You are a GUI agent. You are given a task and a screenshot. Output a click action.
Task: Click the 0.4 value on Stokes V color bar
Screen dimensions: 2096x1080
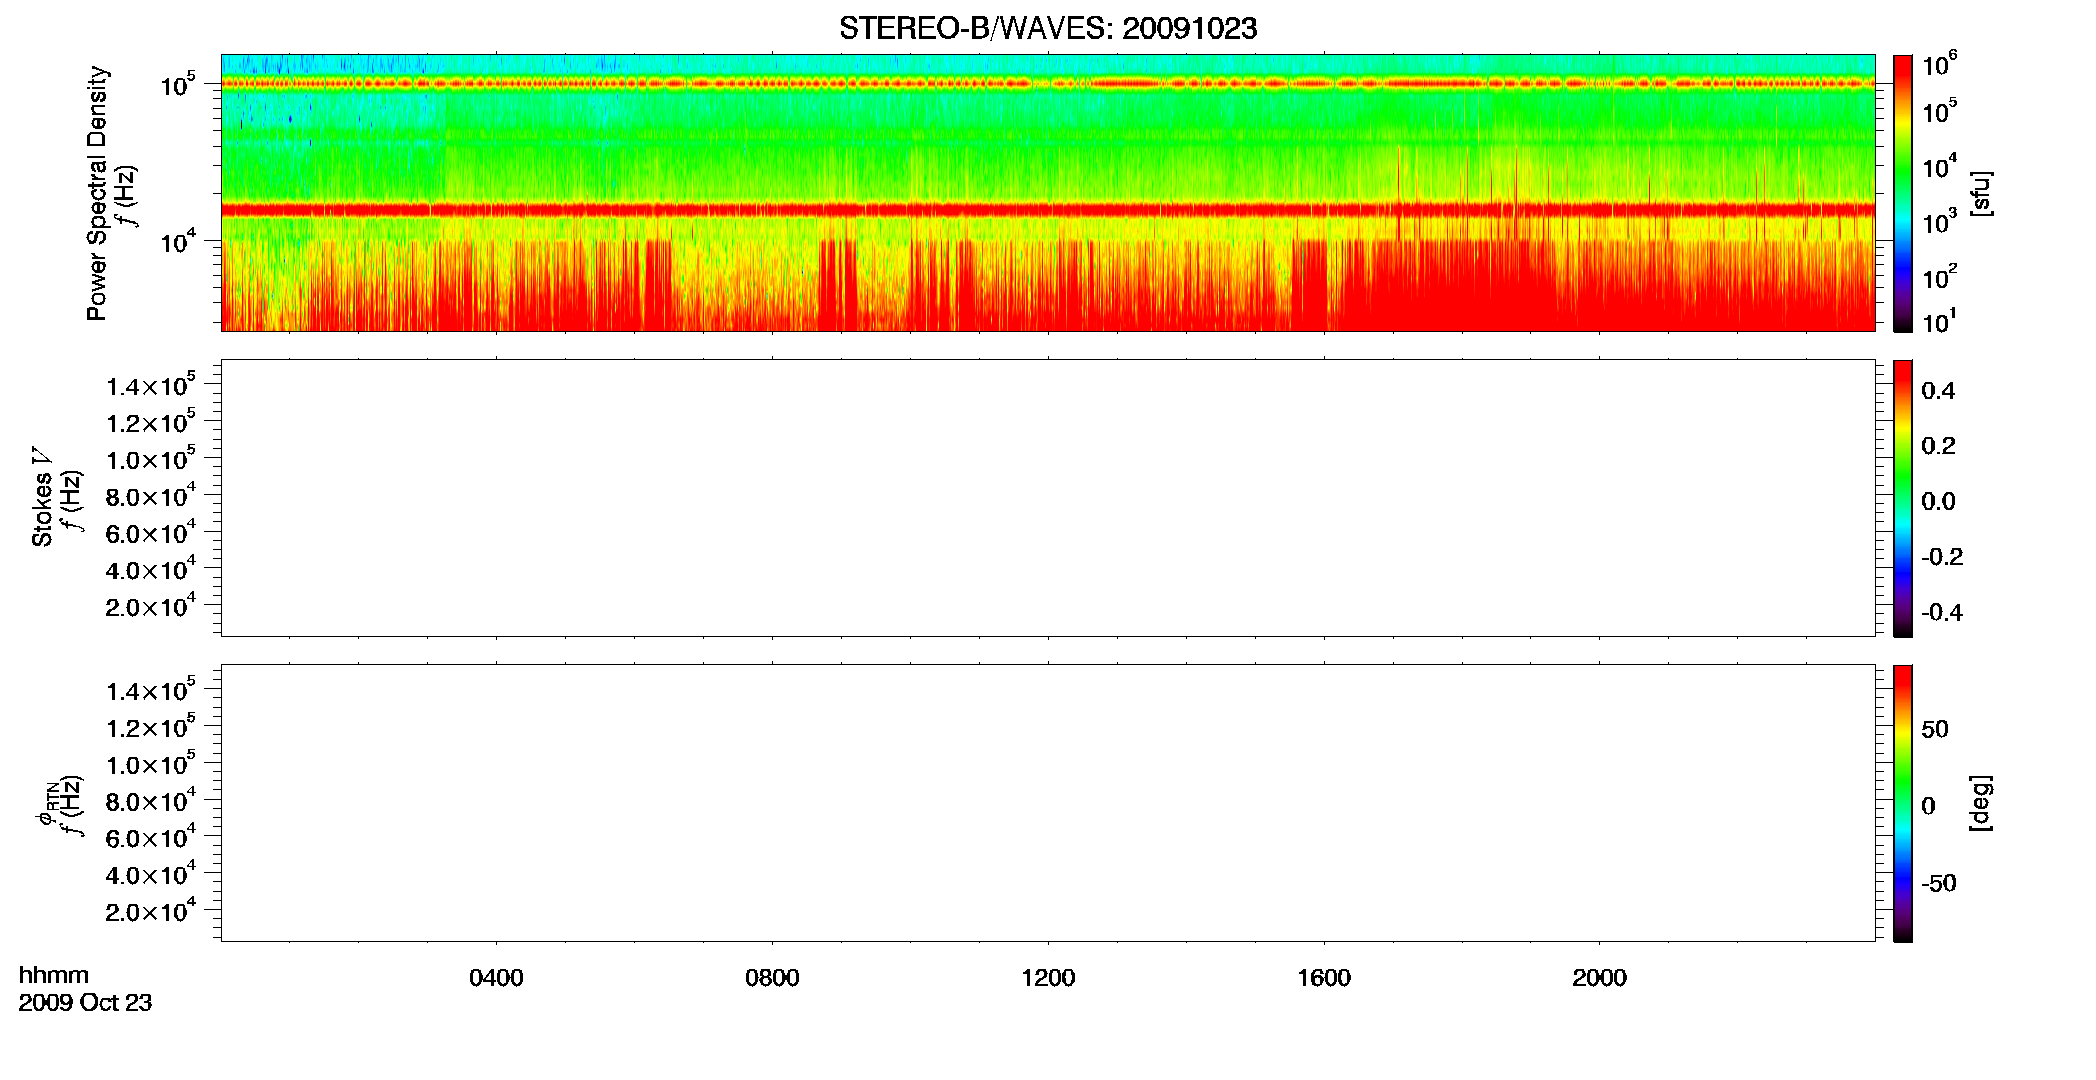pyautogui.click(x=1938, y=391)
